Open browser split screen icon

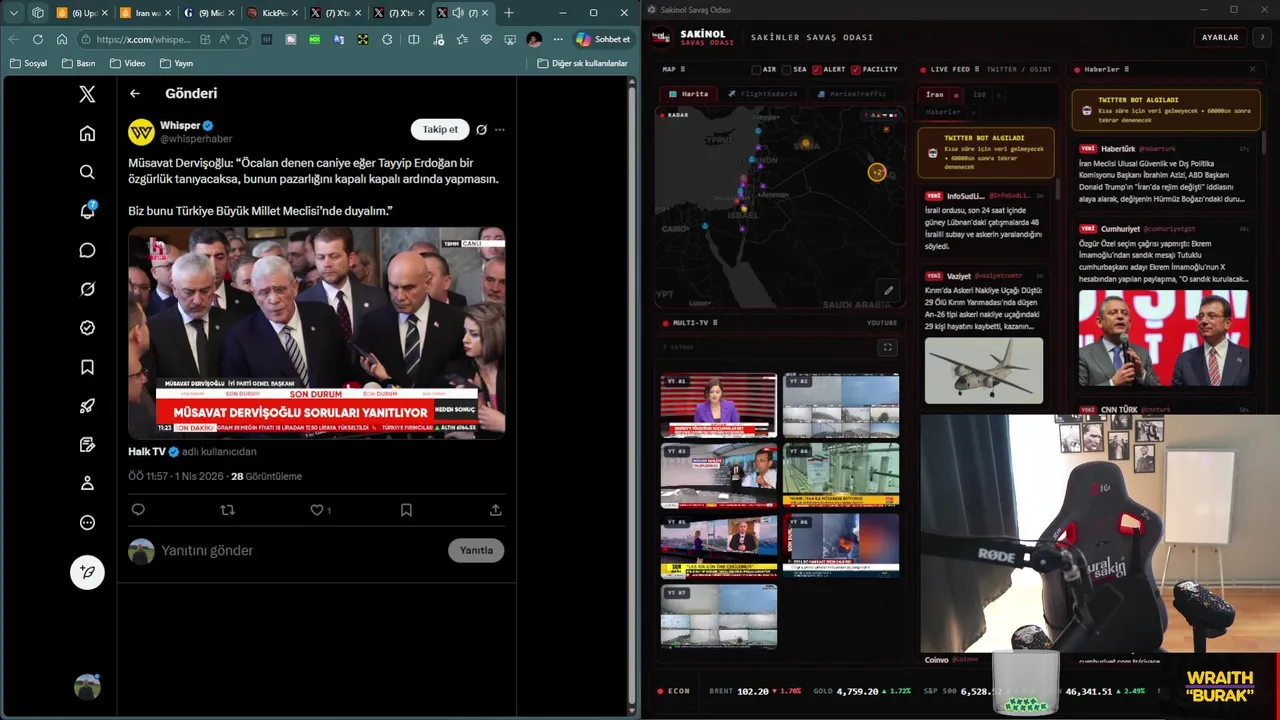pos(414,39)
